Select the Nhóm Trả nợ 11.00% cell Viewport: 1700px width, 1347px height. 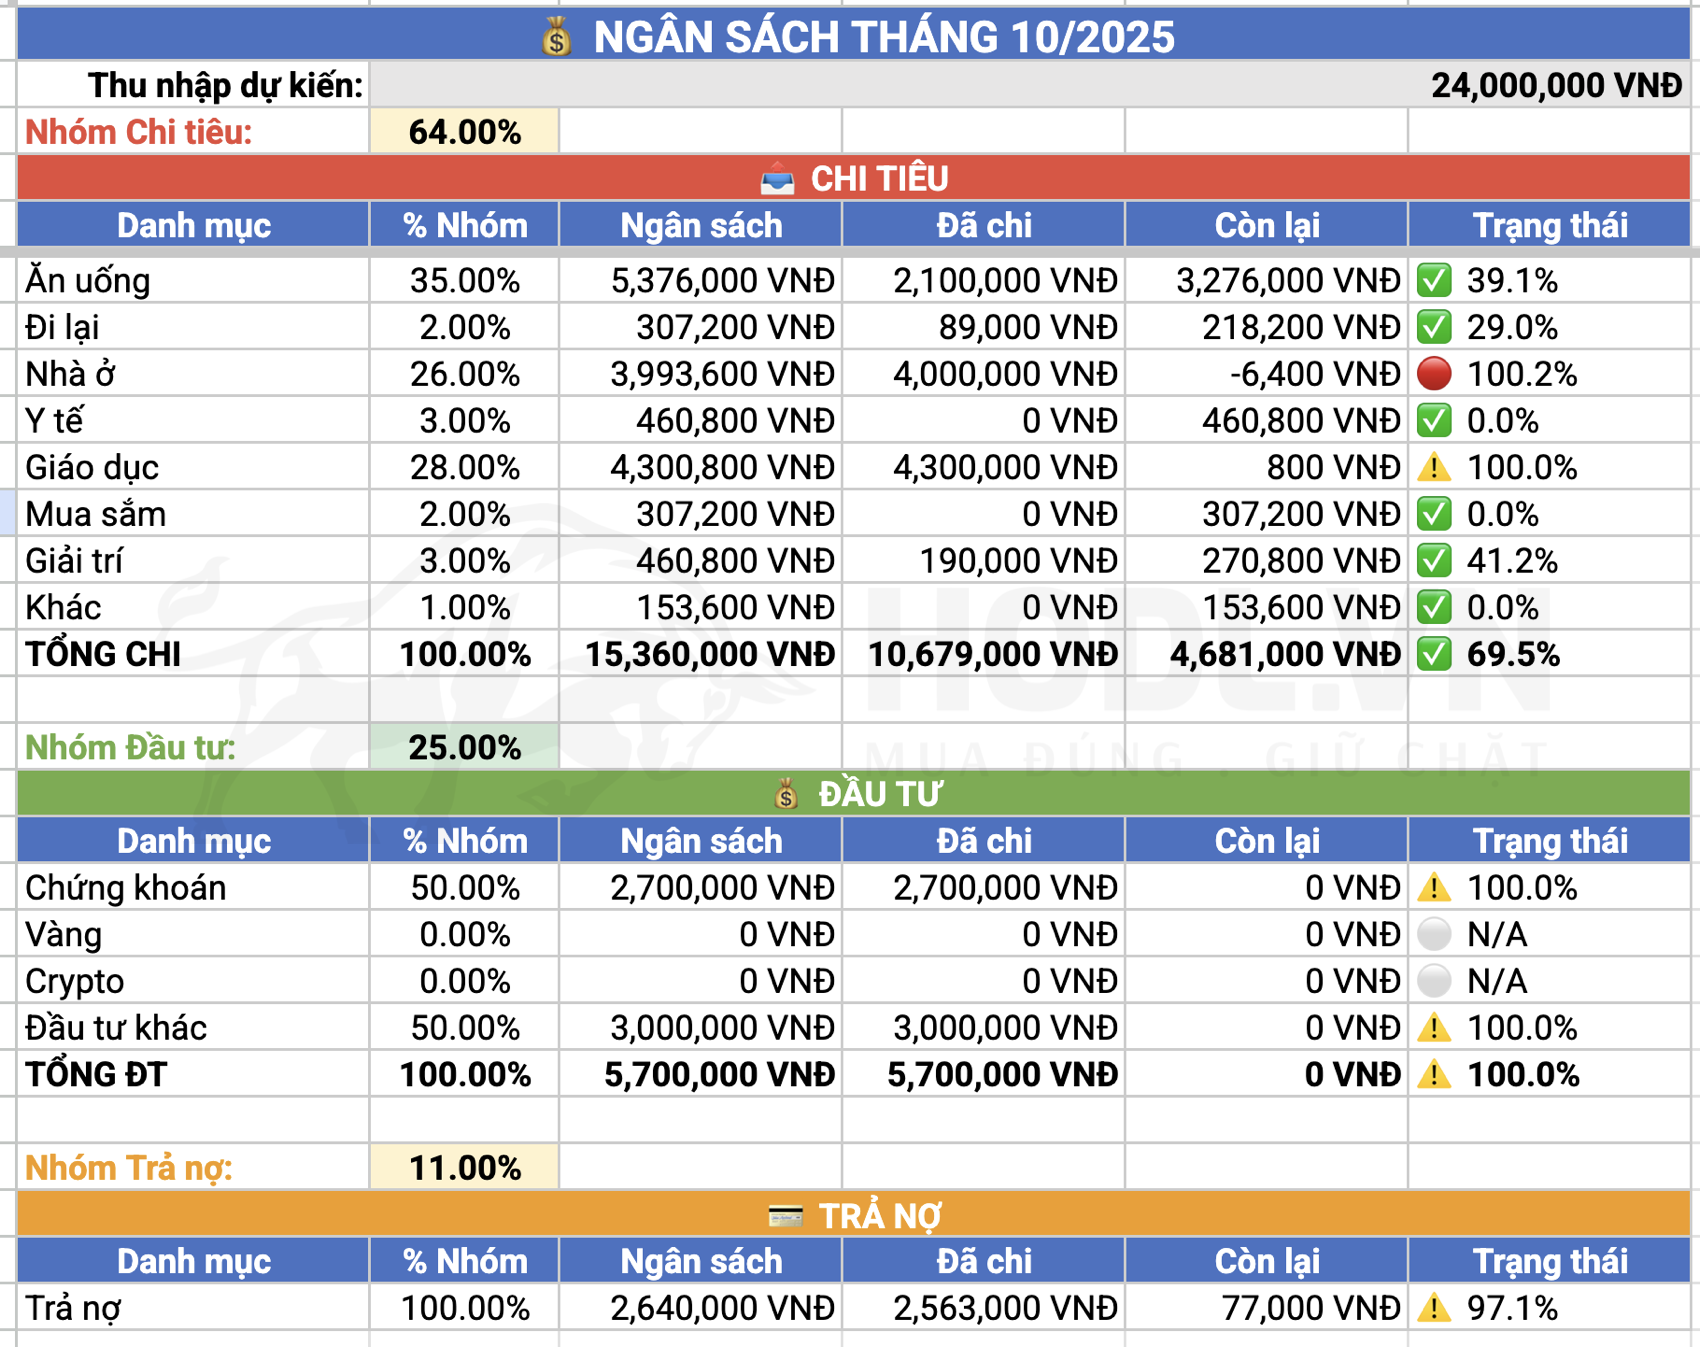pyautogui.click(x=464, y=1167)
